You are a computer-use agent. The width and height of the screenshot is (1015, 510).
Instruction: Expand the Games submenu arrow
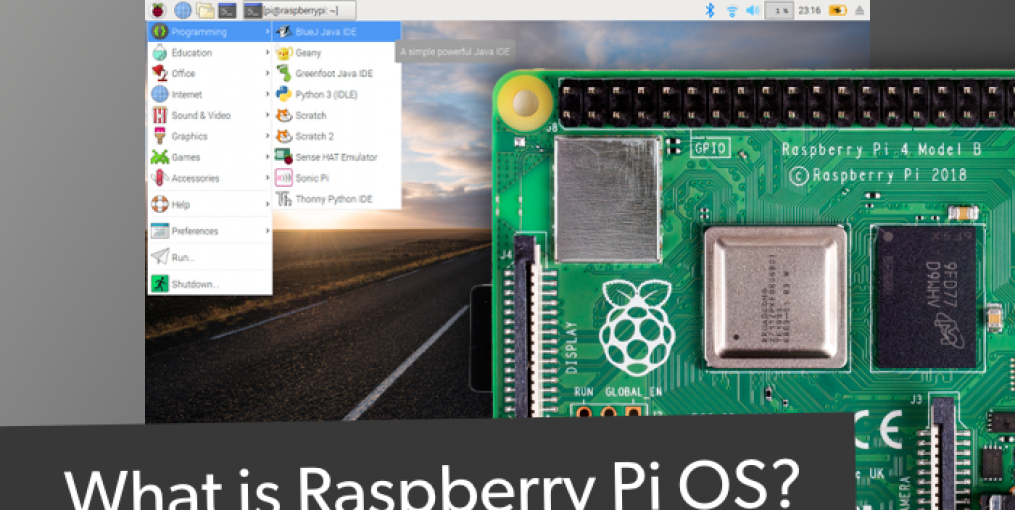267,157
